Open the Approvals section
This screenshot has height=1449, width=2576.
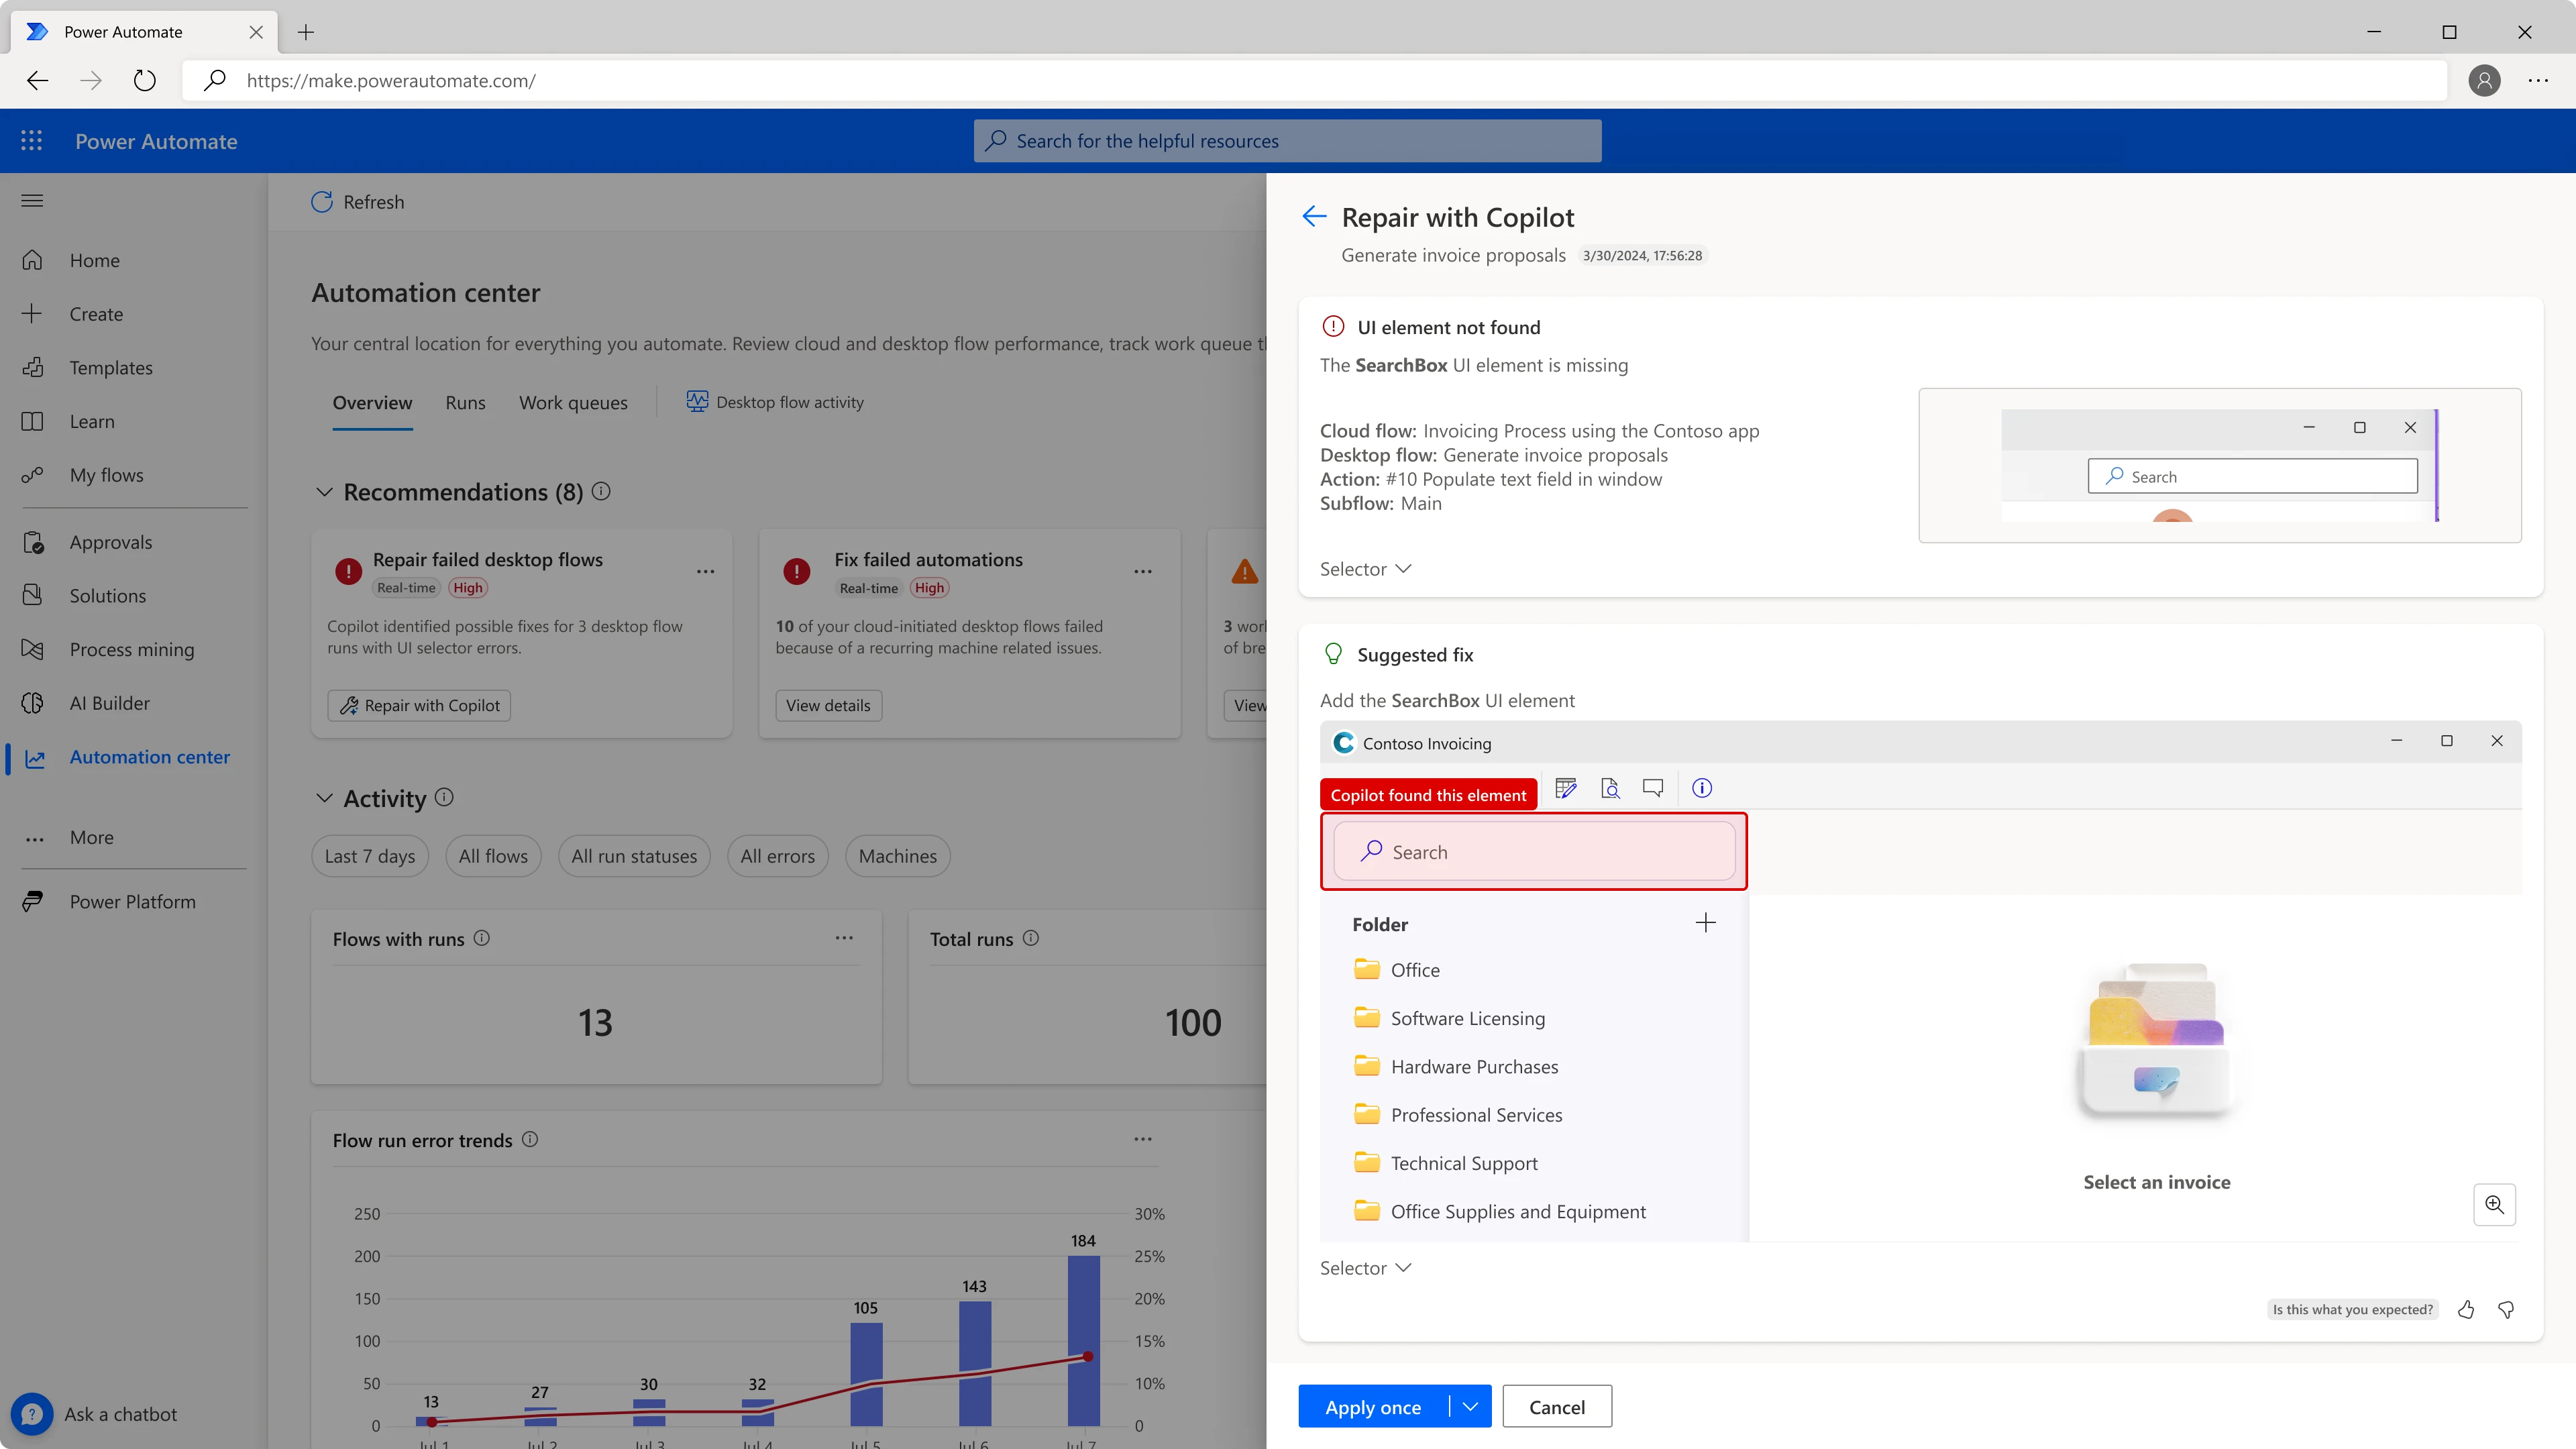point(111,541)
